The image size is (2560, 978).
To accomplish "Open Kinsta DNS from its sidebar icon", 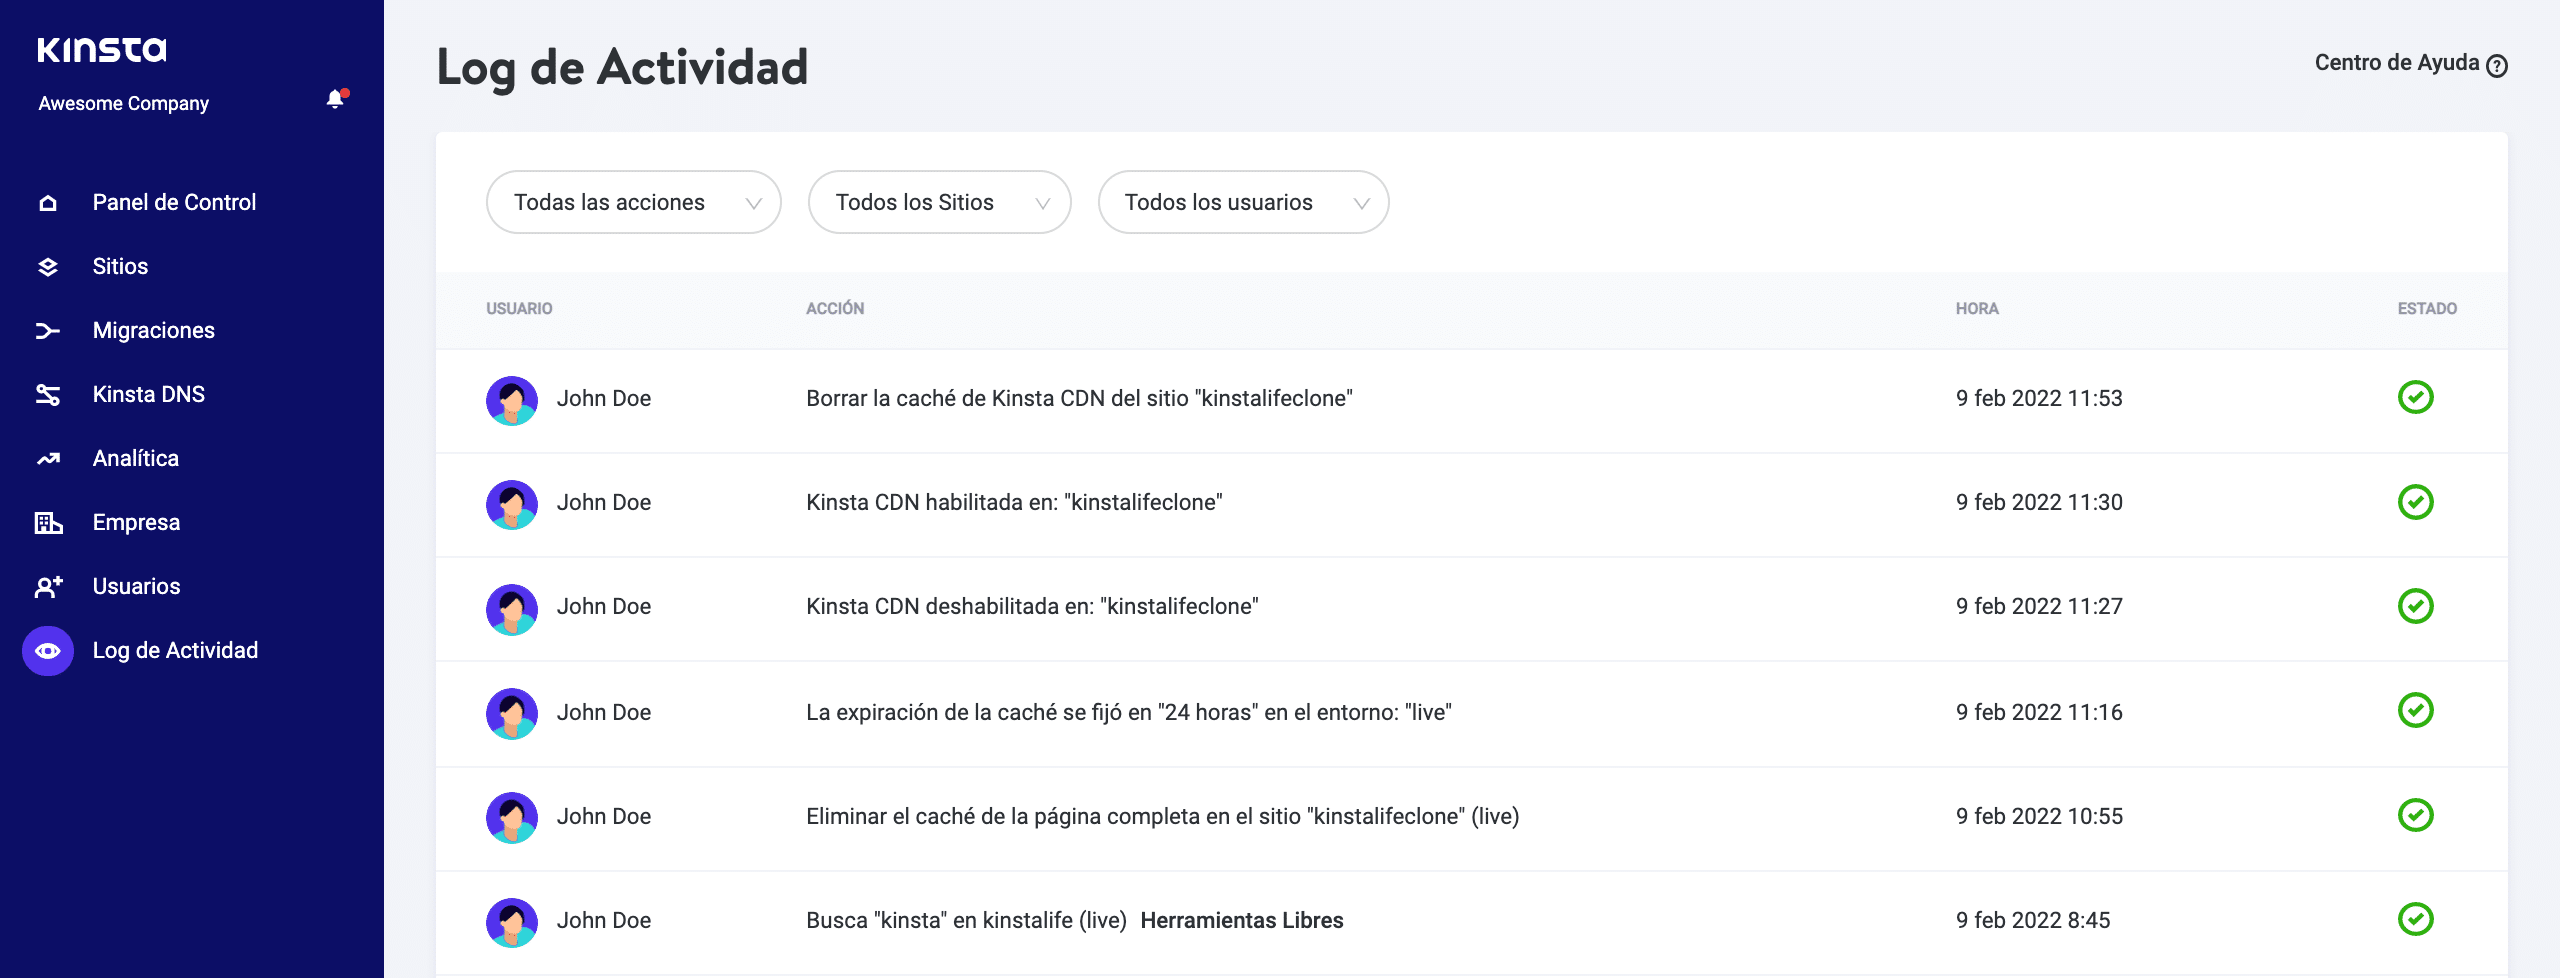I will point(47,393).
